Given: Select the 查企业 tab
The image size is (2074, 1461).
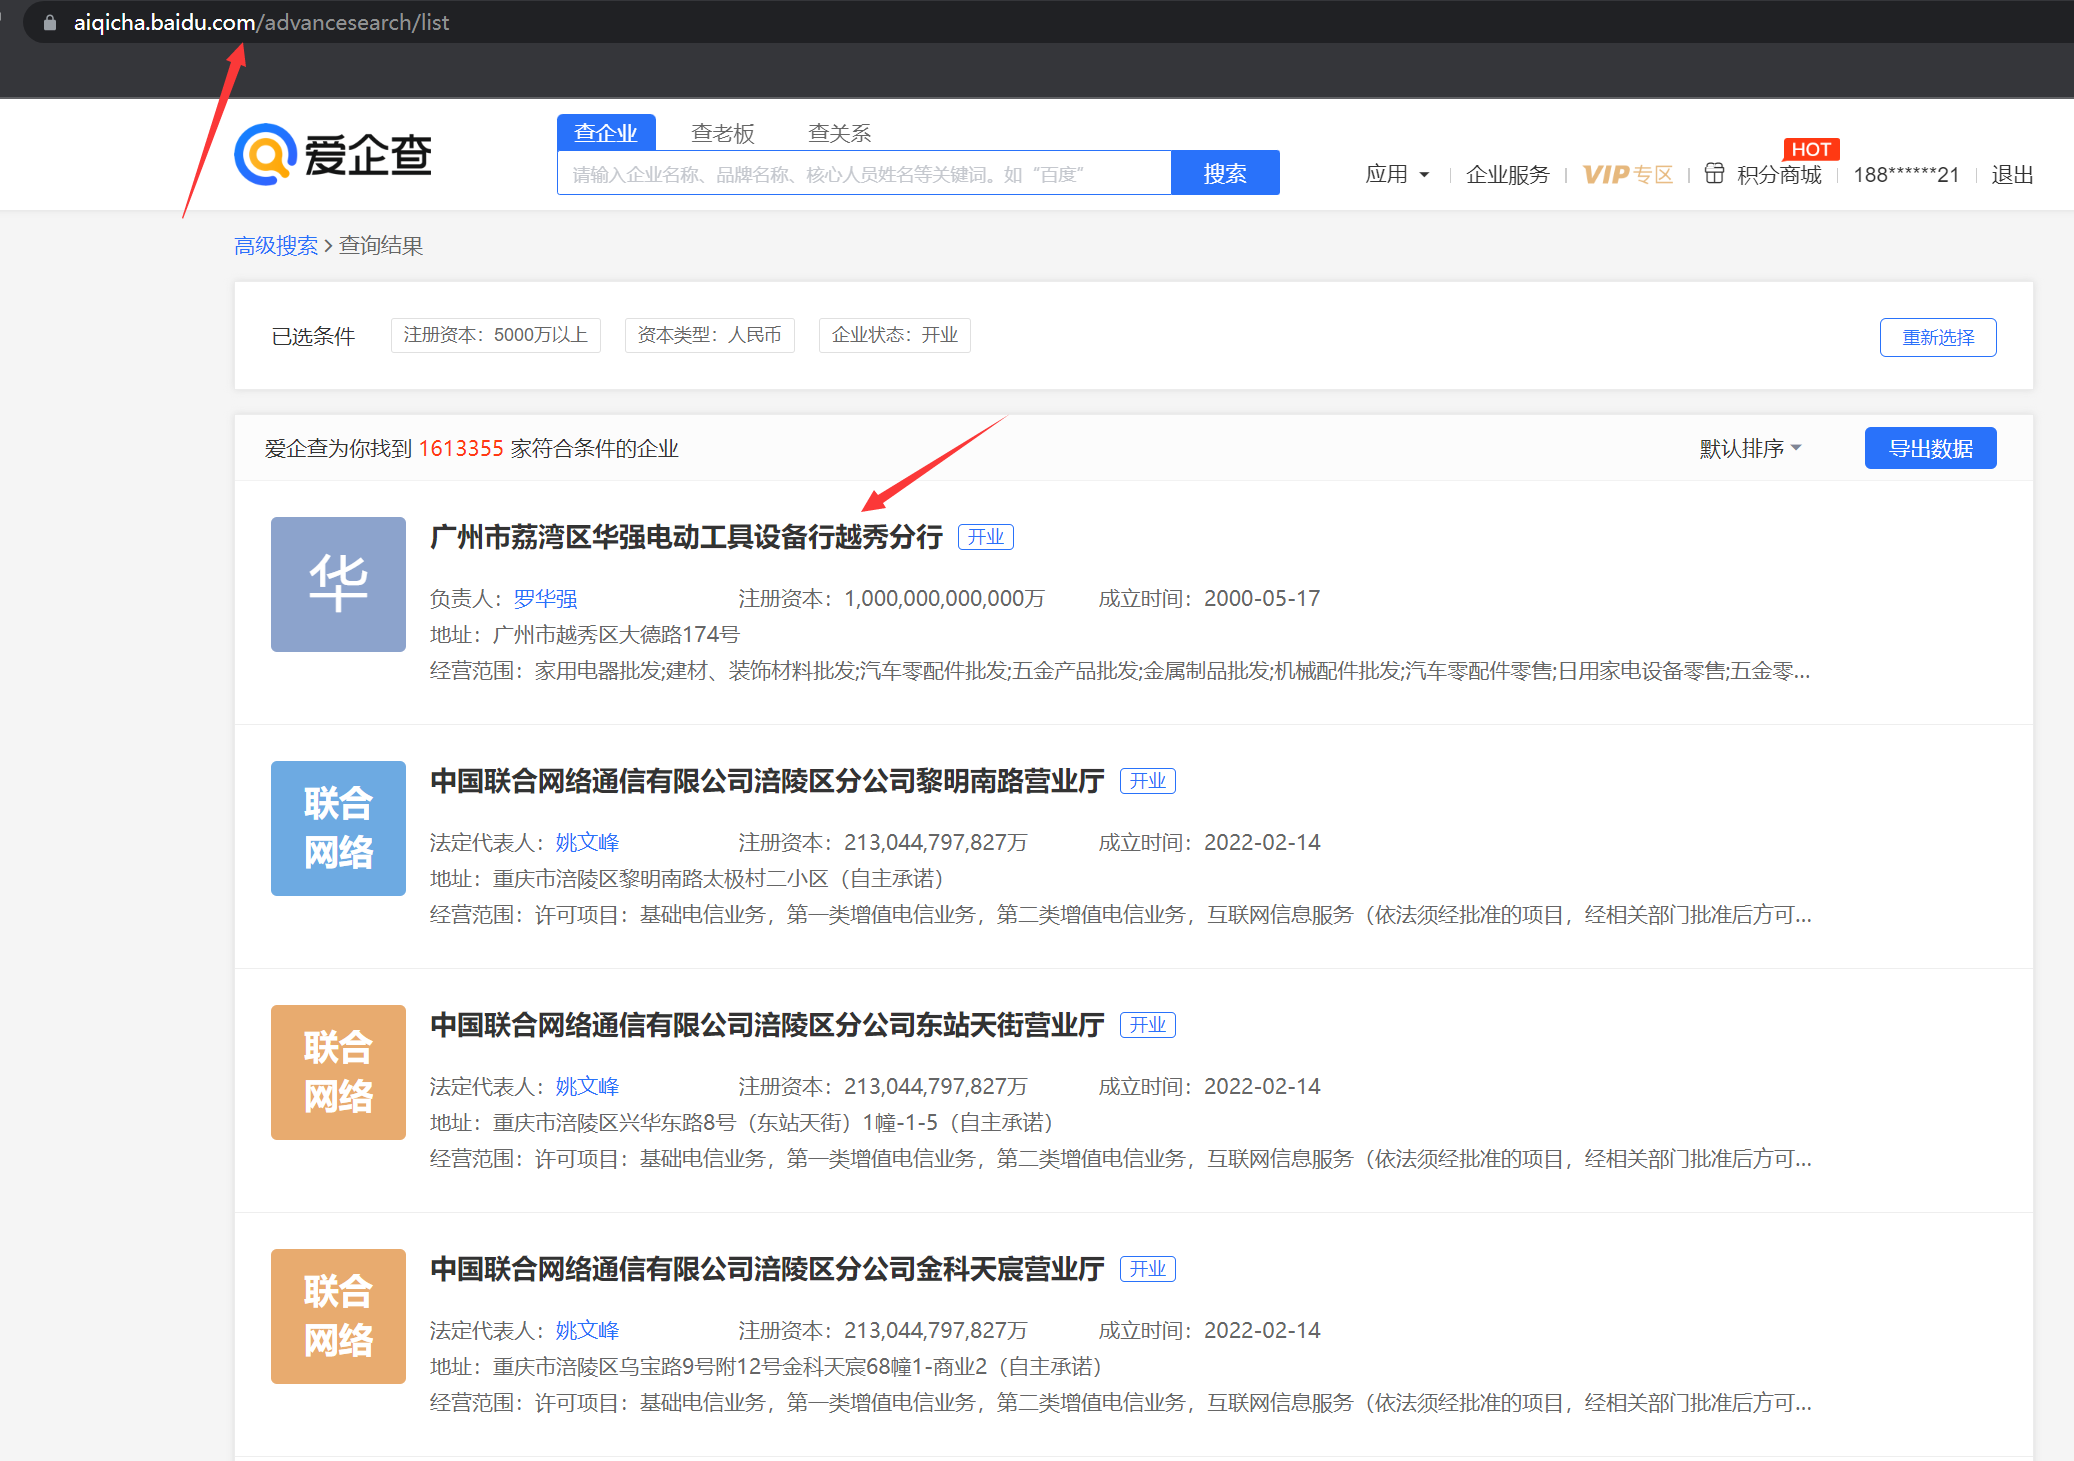Looking at the screenshot, I should [605, 131].
